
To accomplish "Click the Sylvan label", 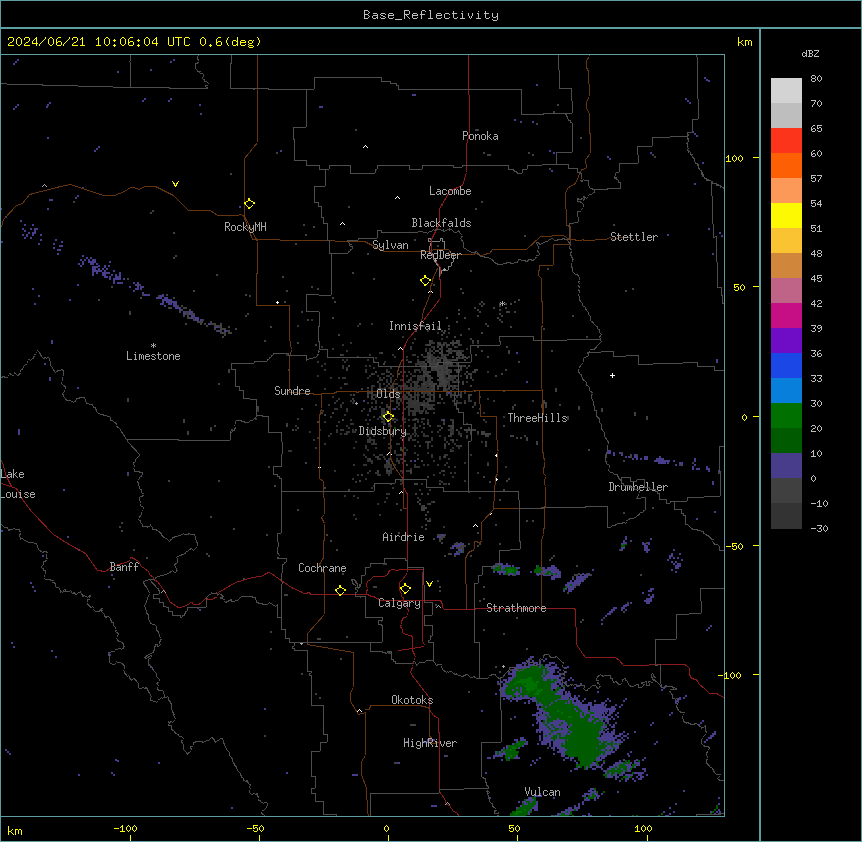I will [x=390, y=245].
